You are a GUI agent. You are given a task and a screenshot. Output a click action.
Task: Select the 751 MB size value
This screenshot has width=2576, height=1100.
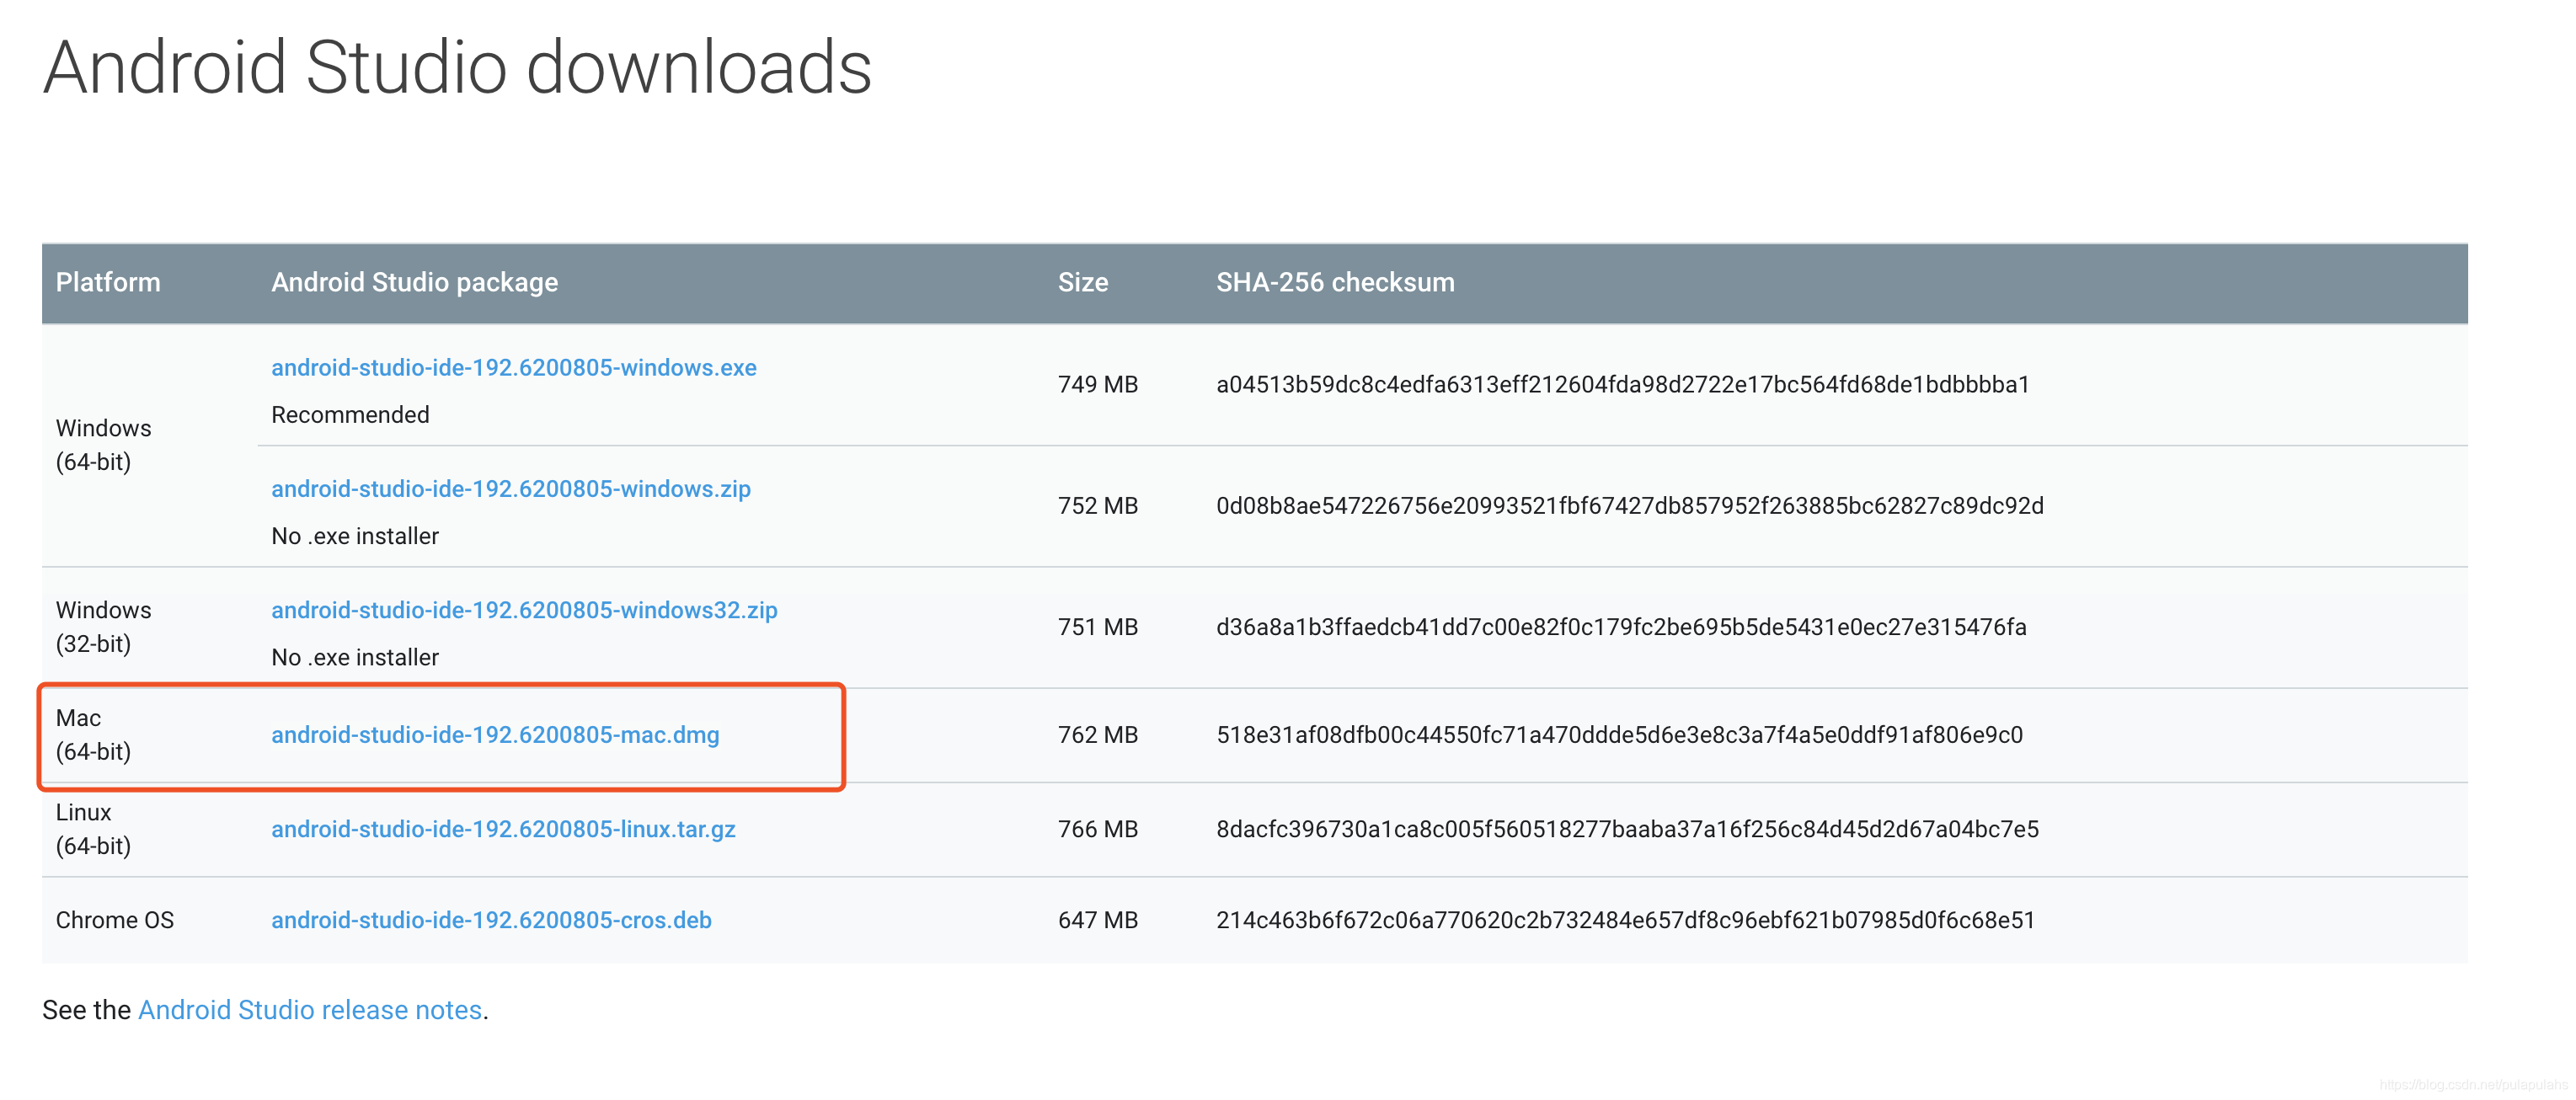tap(1098, 627)
